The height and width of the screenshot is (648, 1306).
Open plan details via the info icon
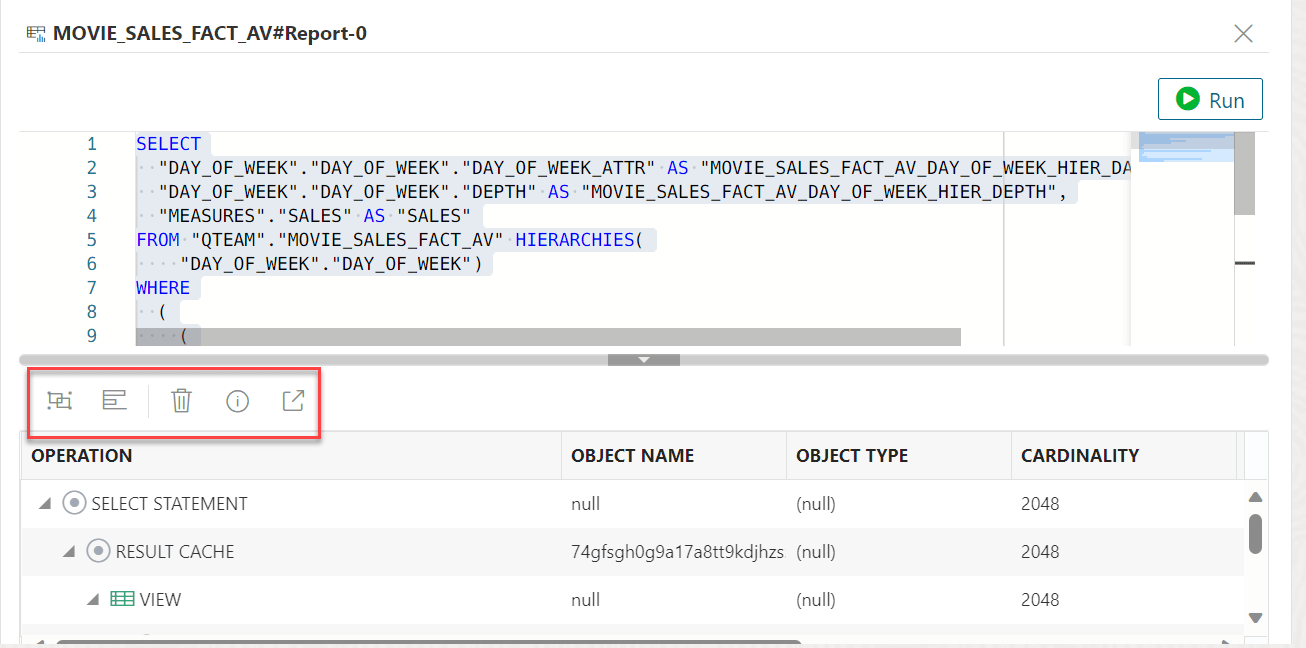pos(237,400)
